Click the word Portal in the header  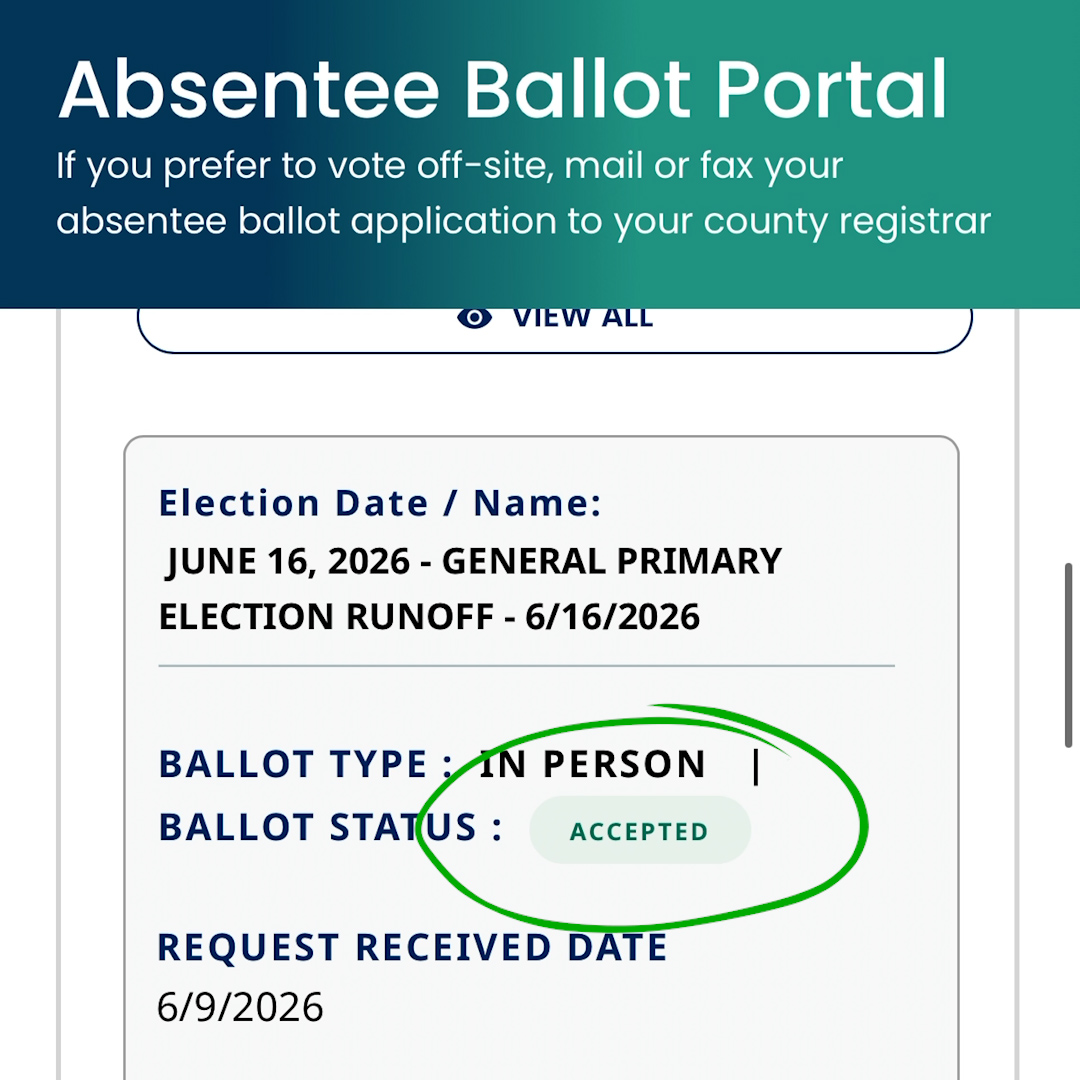click(832, 90)
